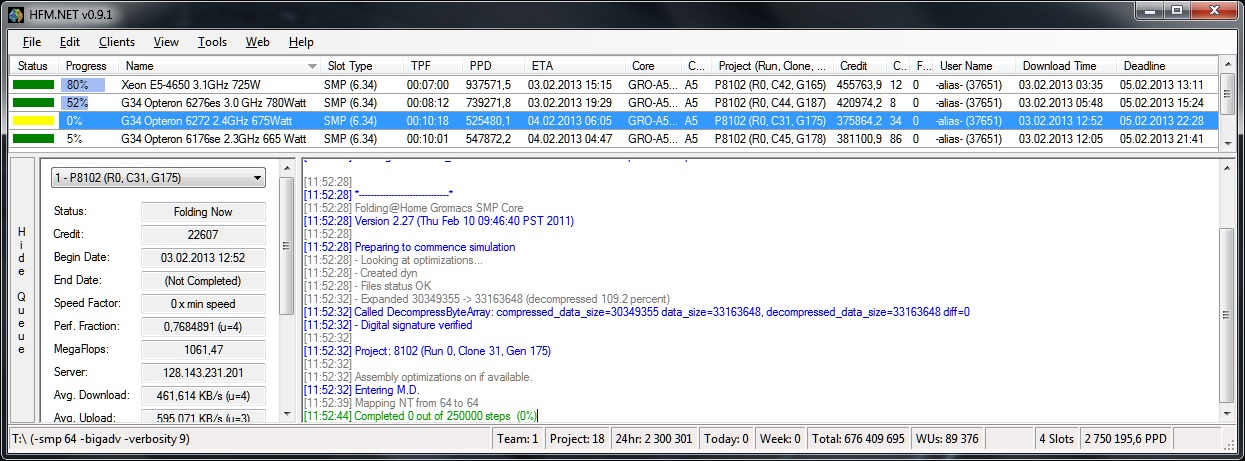The height and width of the screenshot is (461, 1245).
Task: Click status bar Team: 1
Action: click(518, 439)
